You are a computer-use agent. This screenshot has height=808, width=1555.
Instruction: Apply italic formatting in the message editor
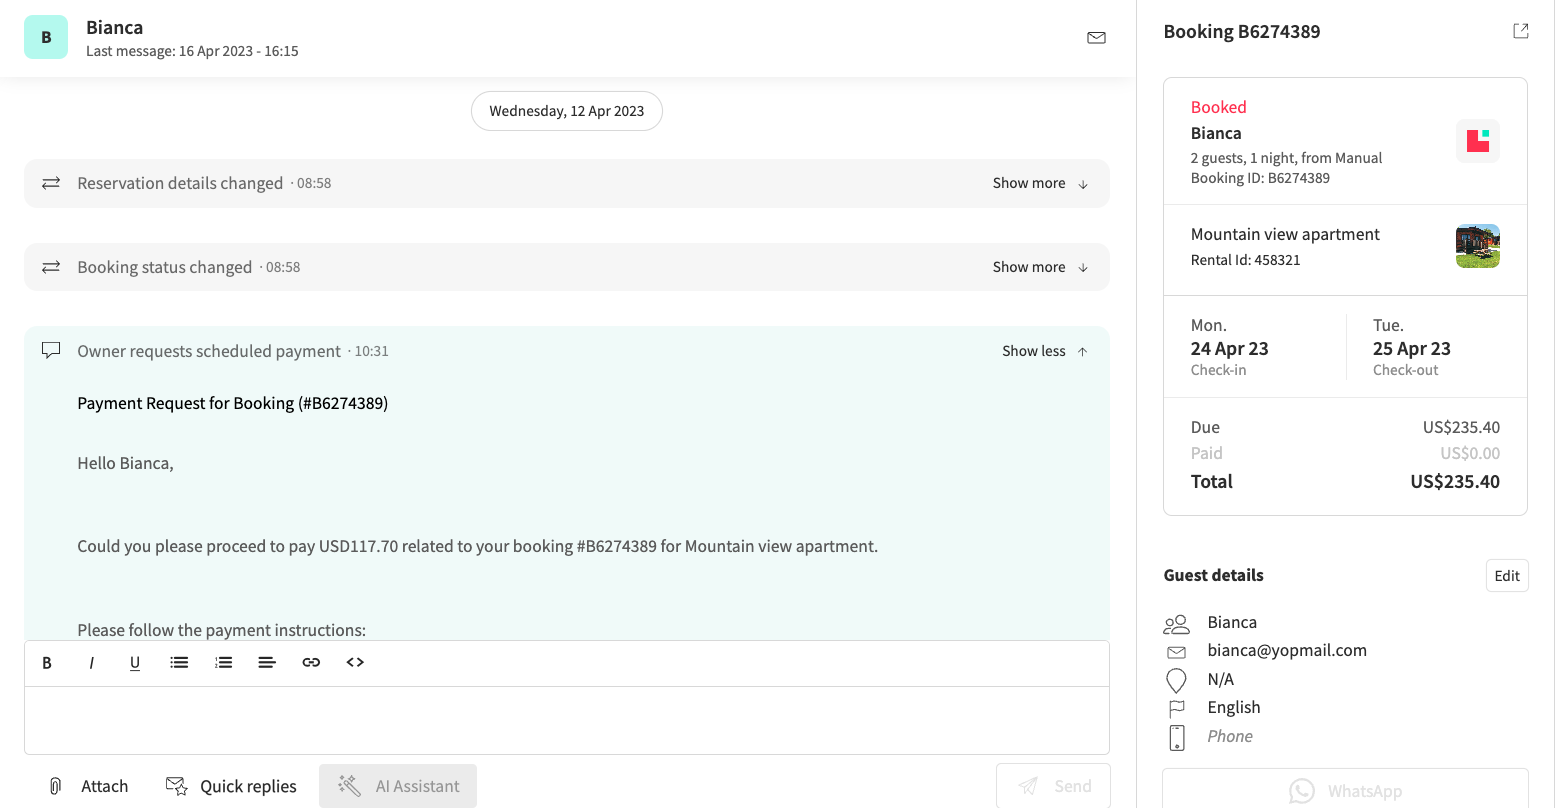pyautogui.click(x=91, y=662)
